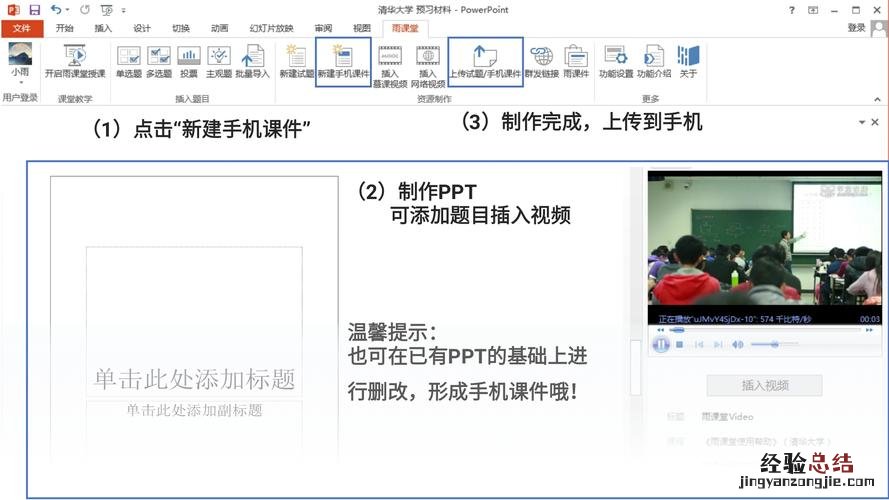The image size is (889, 500).
Task: Mute the video player volume icon
Action: pyautogui.click(x=738, y=344)
